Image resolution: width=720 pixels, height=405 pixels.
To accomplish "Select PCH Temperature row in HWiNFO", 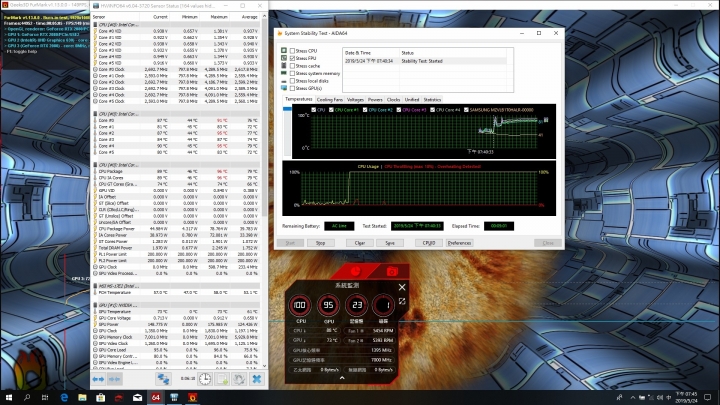I will point(177,292).
